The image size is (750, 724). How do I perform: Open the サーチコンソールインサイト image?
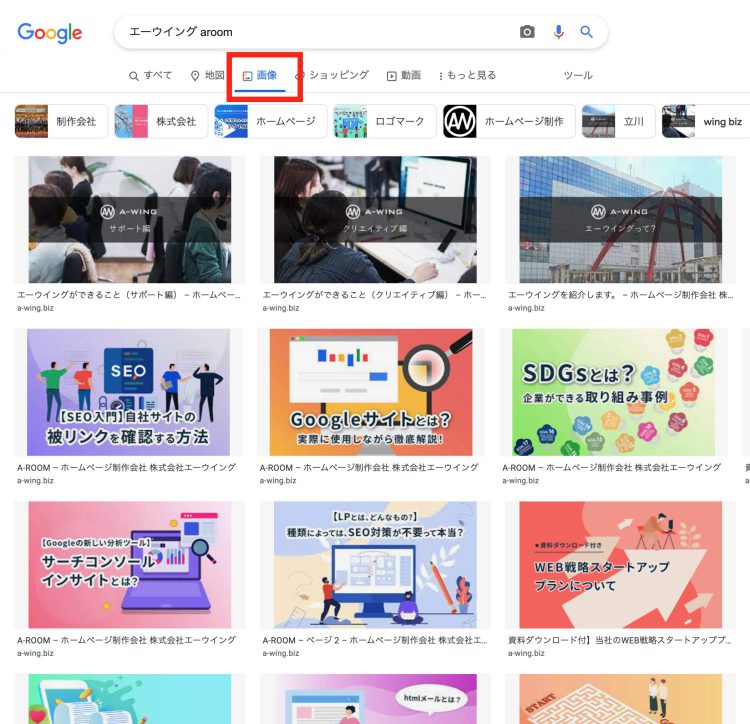point(130,565)
